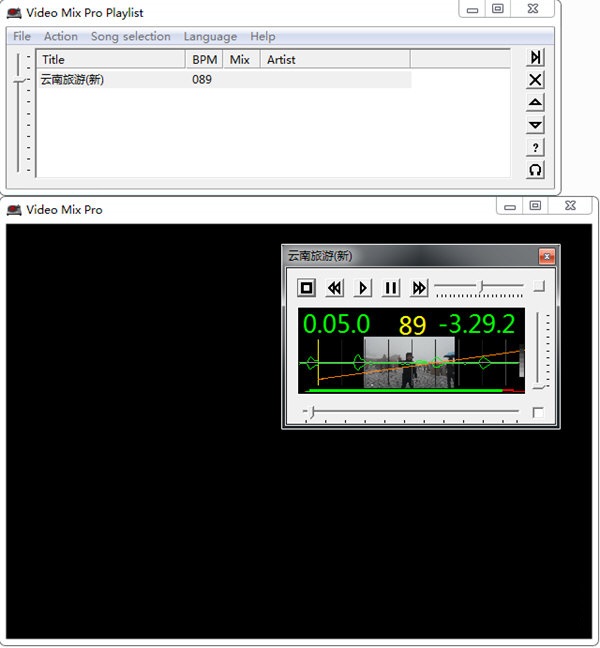Maximize the Video Mix Pro Playlist window
Image resolution: width=600 pixels, height=648 pixels.
498,9
